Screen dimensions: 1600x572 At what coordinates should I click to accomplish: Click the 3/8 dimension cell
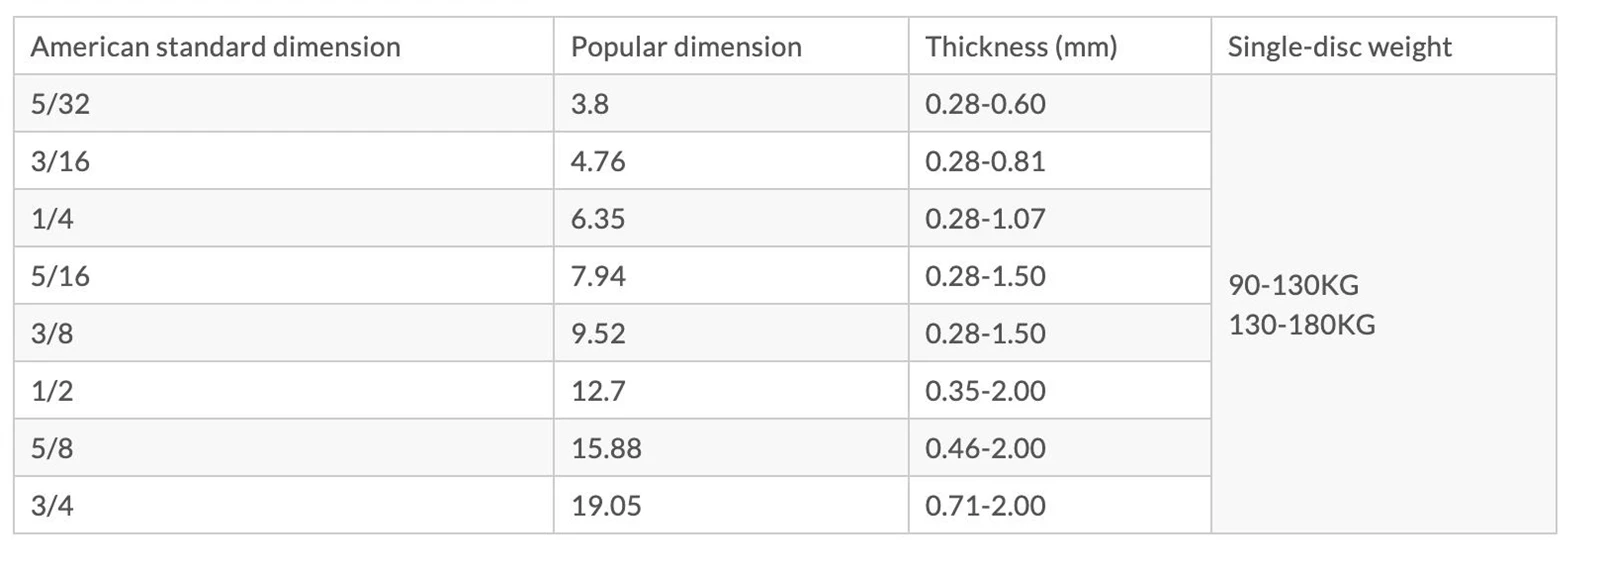[283, 333]
